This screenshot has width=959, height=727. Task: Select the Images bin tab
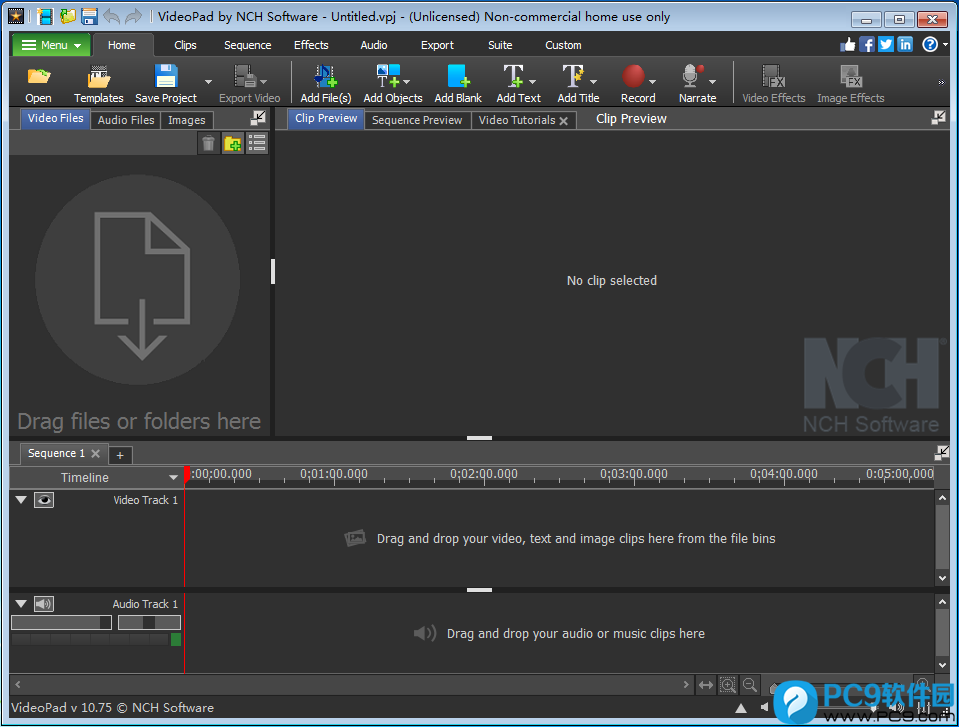coord(187,120)
